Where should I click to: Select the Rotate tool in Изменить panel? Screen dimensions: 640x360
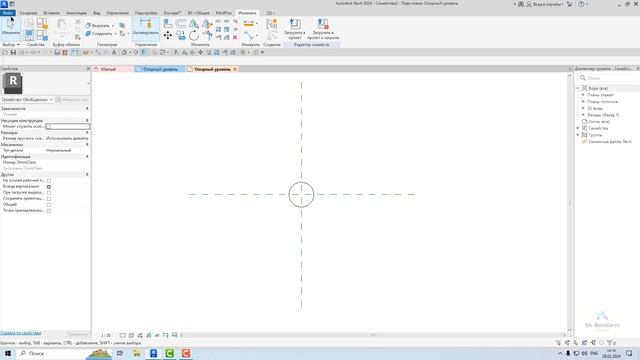click(x=194, y=36)
